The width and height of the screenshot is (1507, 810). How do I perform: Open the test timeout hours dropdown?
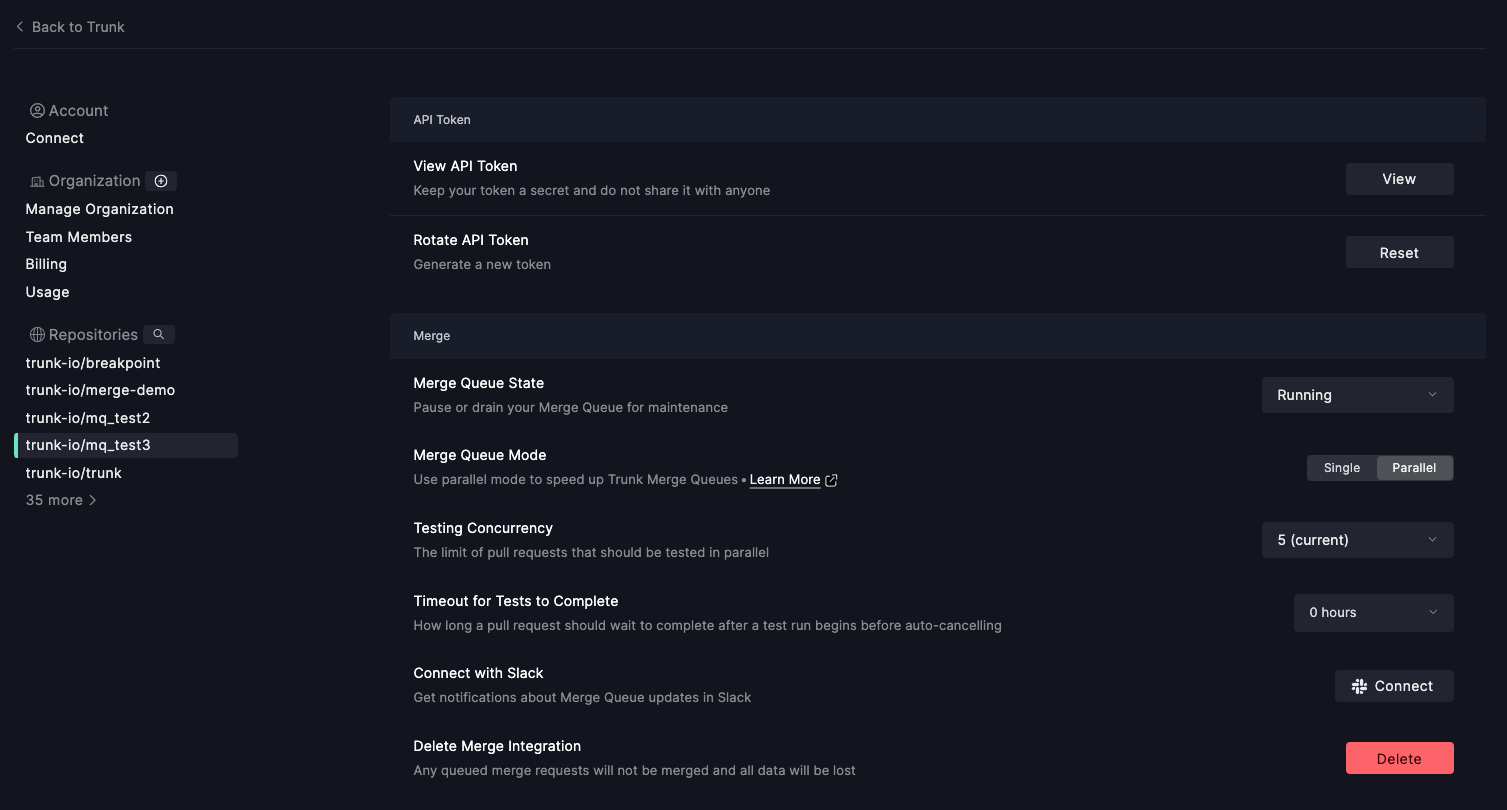[x=1373, y=613]
